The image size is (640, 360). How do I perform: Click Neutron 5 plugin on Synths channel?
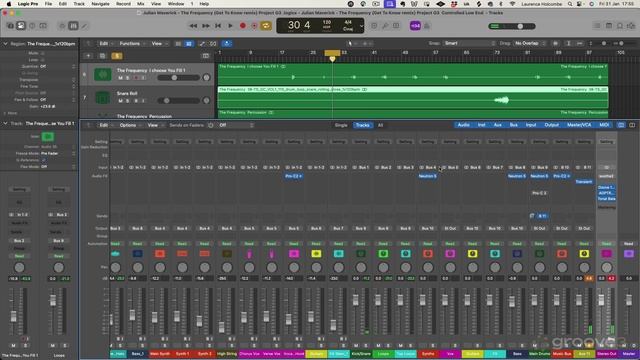427,176
